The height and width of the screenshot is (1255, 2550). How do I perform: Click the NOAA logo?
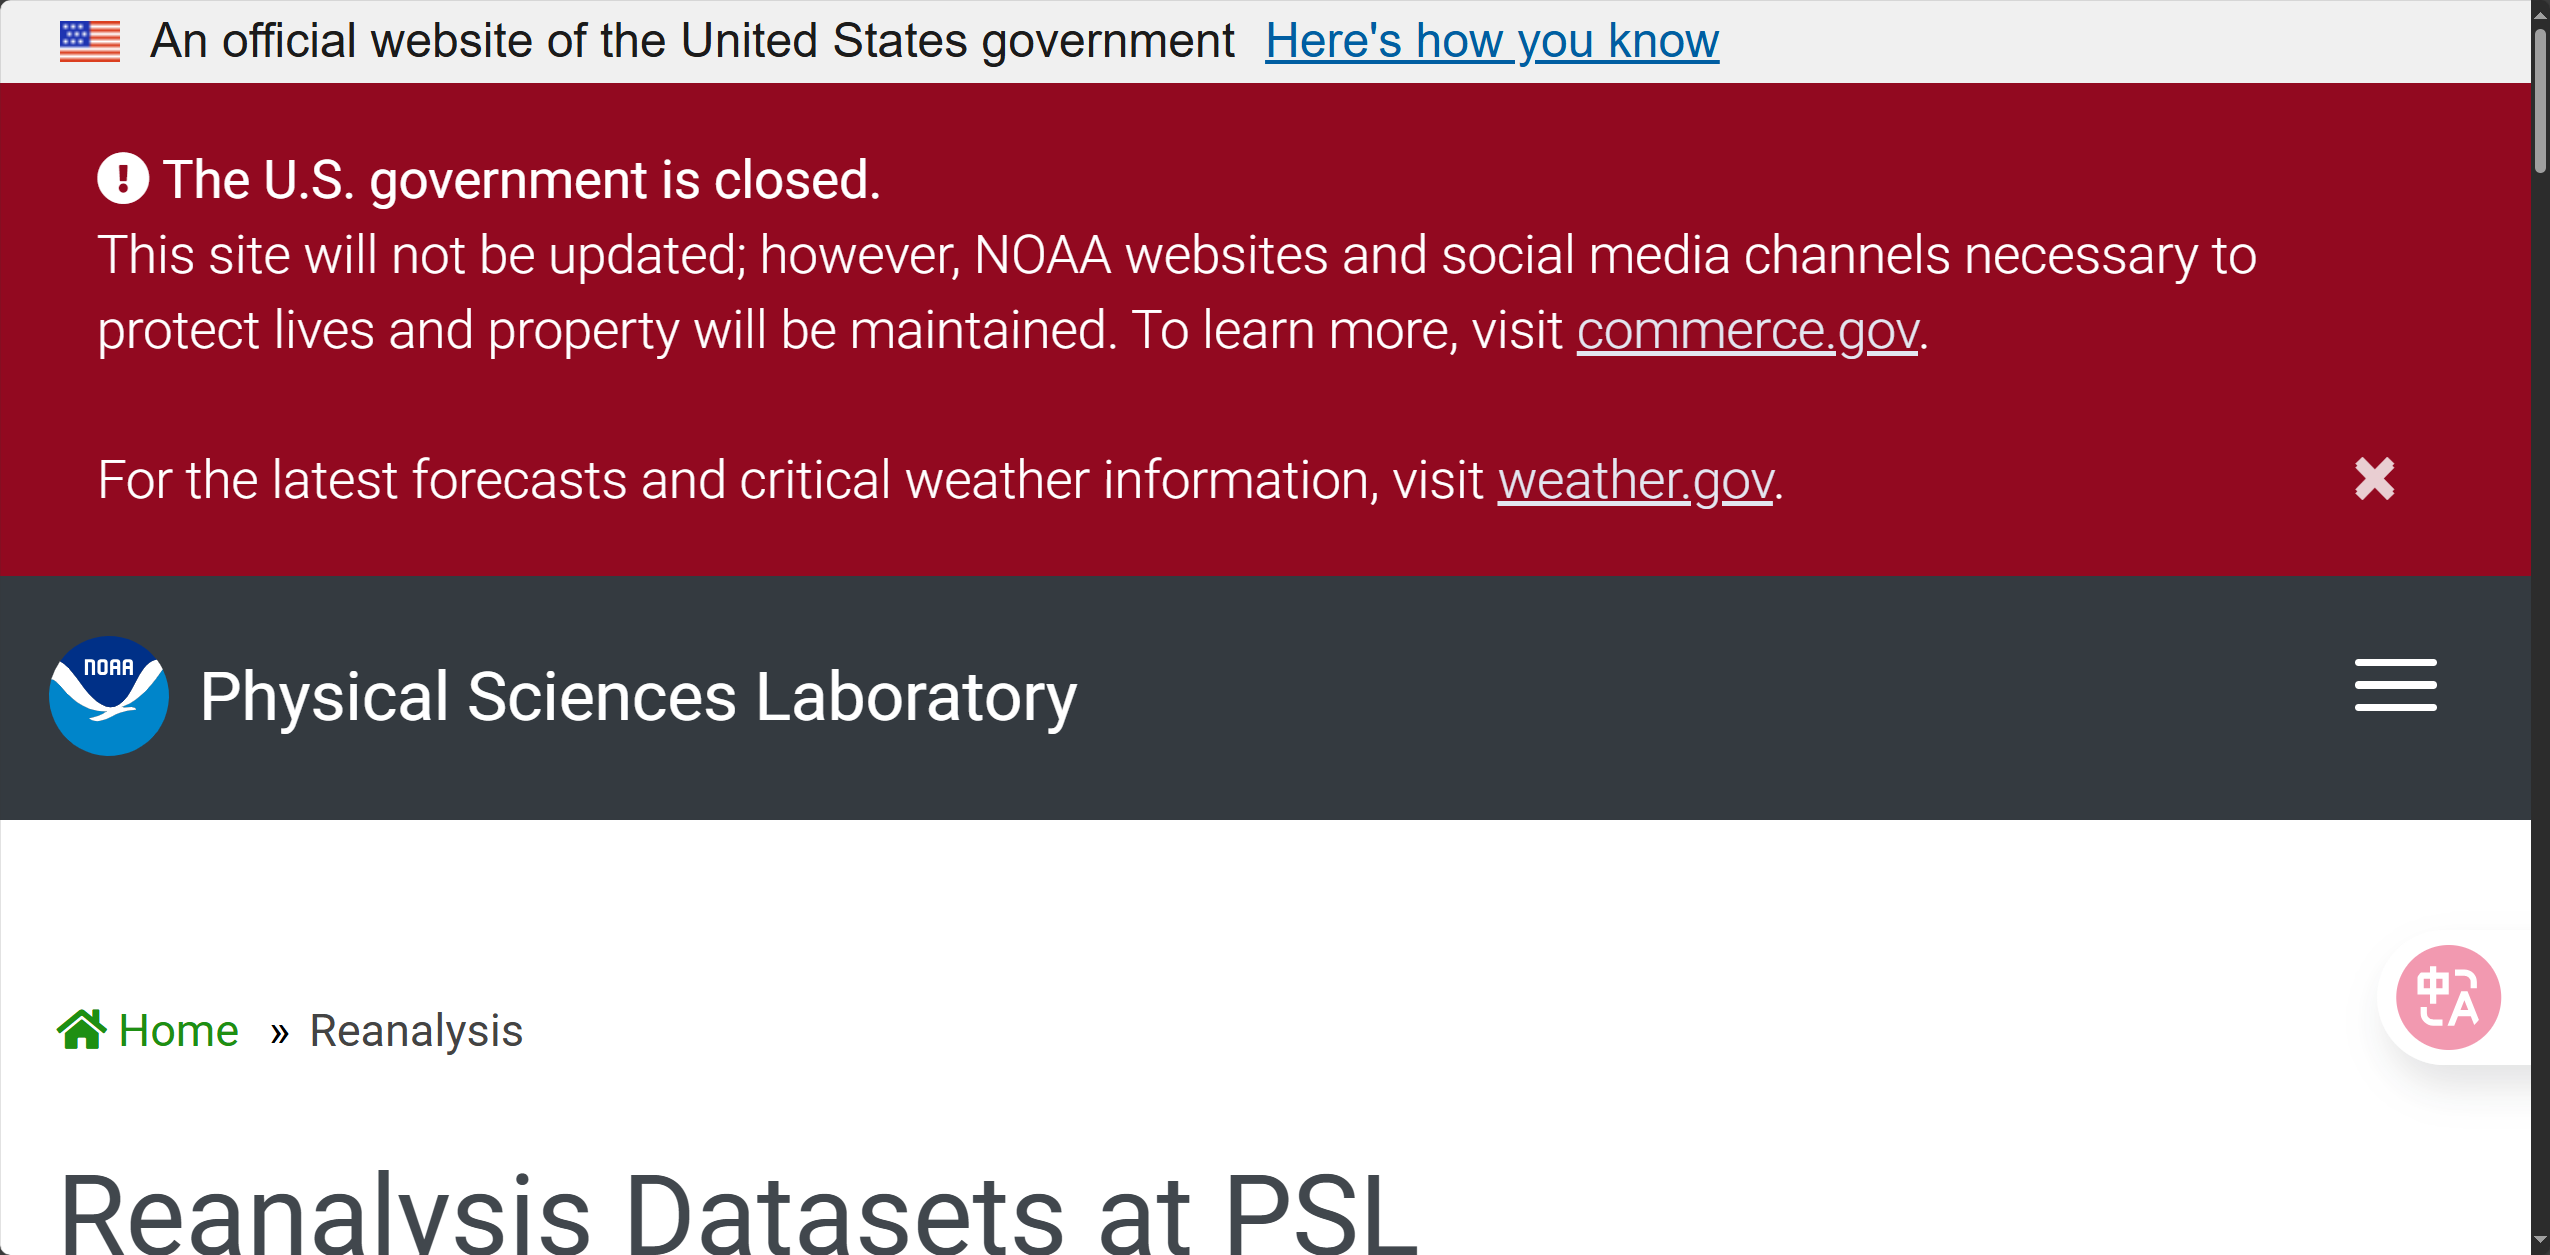tap(108, 696)
